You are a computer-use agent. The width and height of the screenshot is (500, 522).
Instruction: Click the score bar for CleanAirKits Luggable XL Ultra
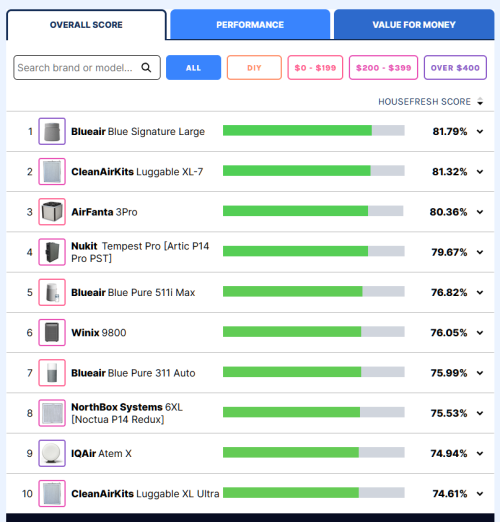point(314,493)
